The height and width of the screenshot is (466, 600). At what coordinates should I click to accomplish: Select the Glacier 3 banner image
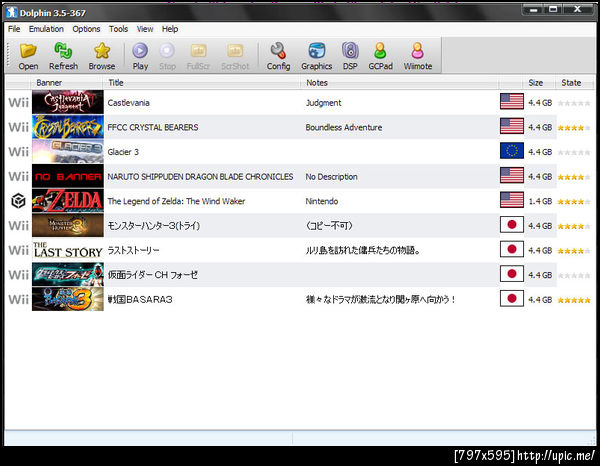(x=68, y=151)
